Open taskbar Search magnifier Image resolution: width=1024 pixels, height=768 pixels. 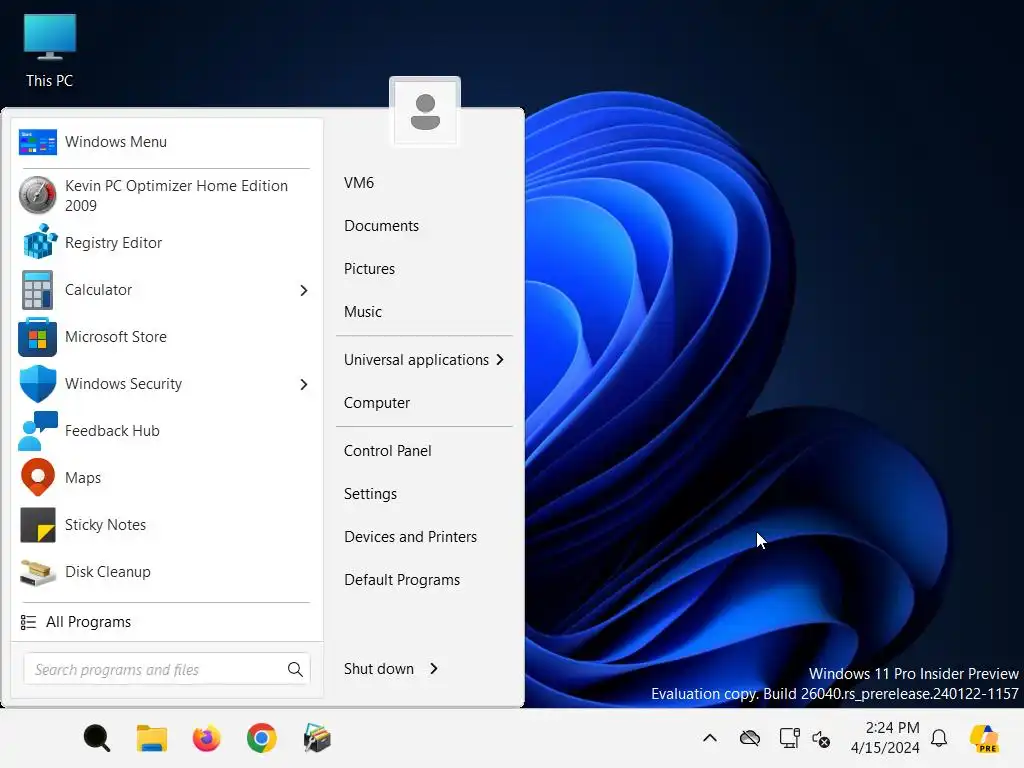click(x=97, y=739)
